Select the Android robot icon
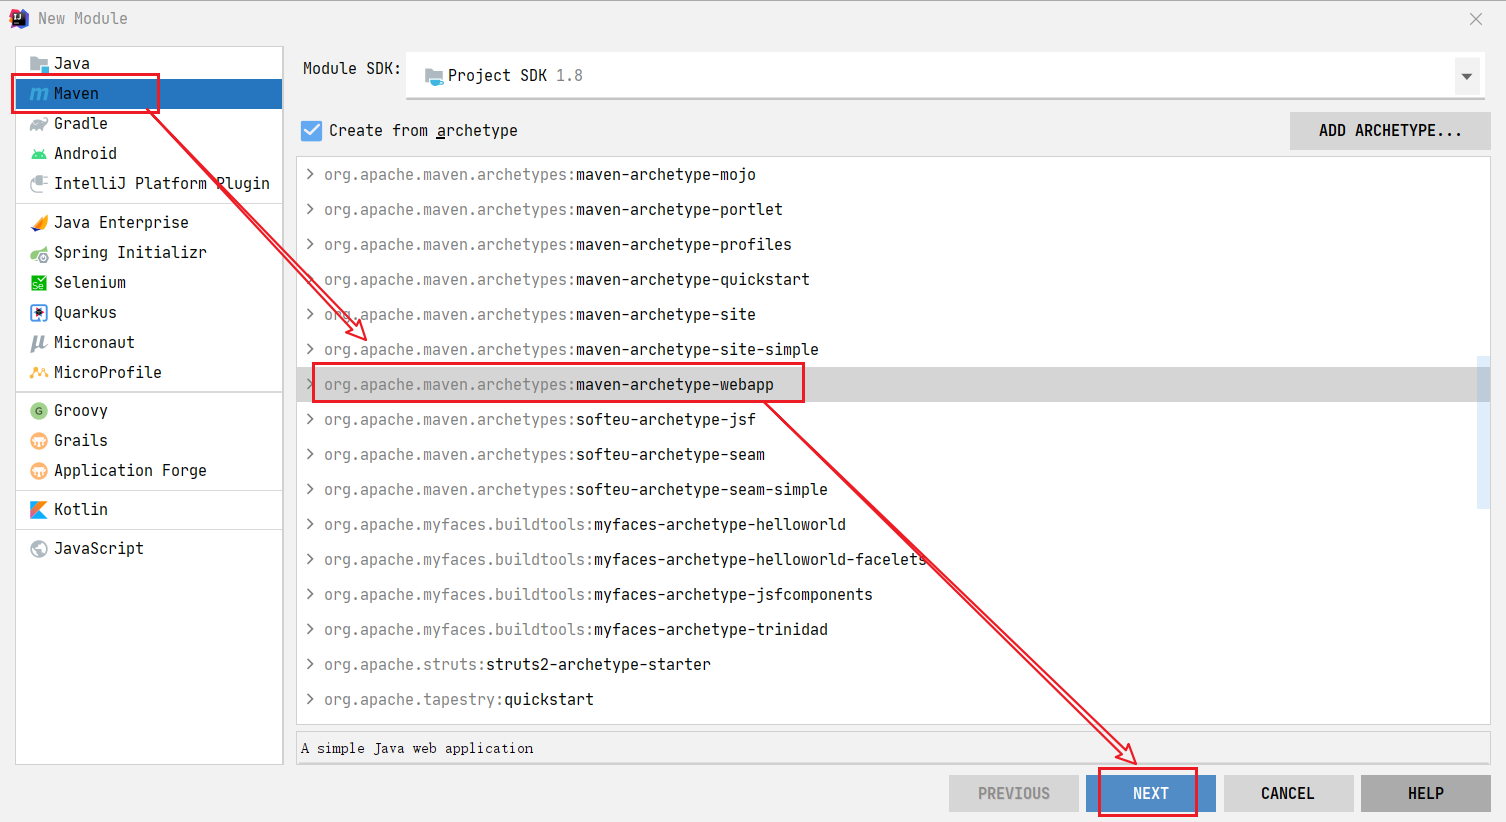 [x=39, y=154]
